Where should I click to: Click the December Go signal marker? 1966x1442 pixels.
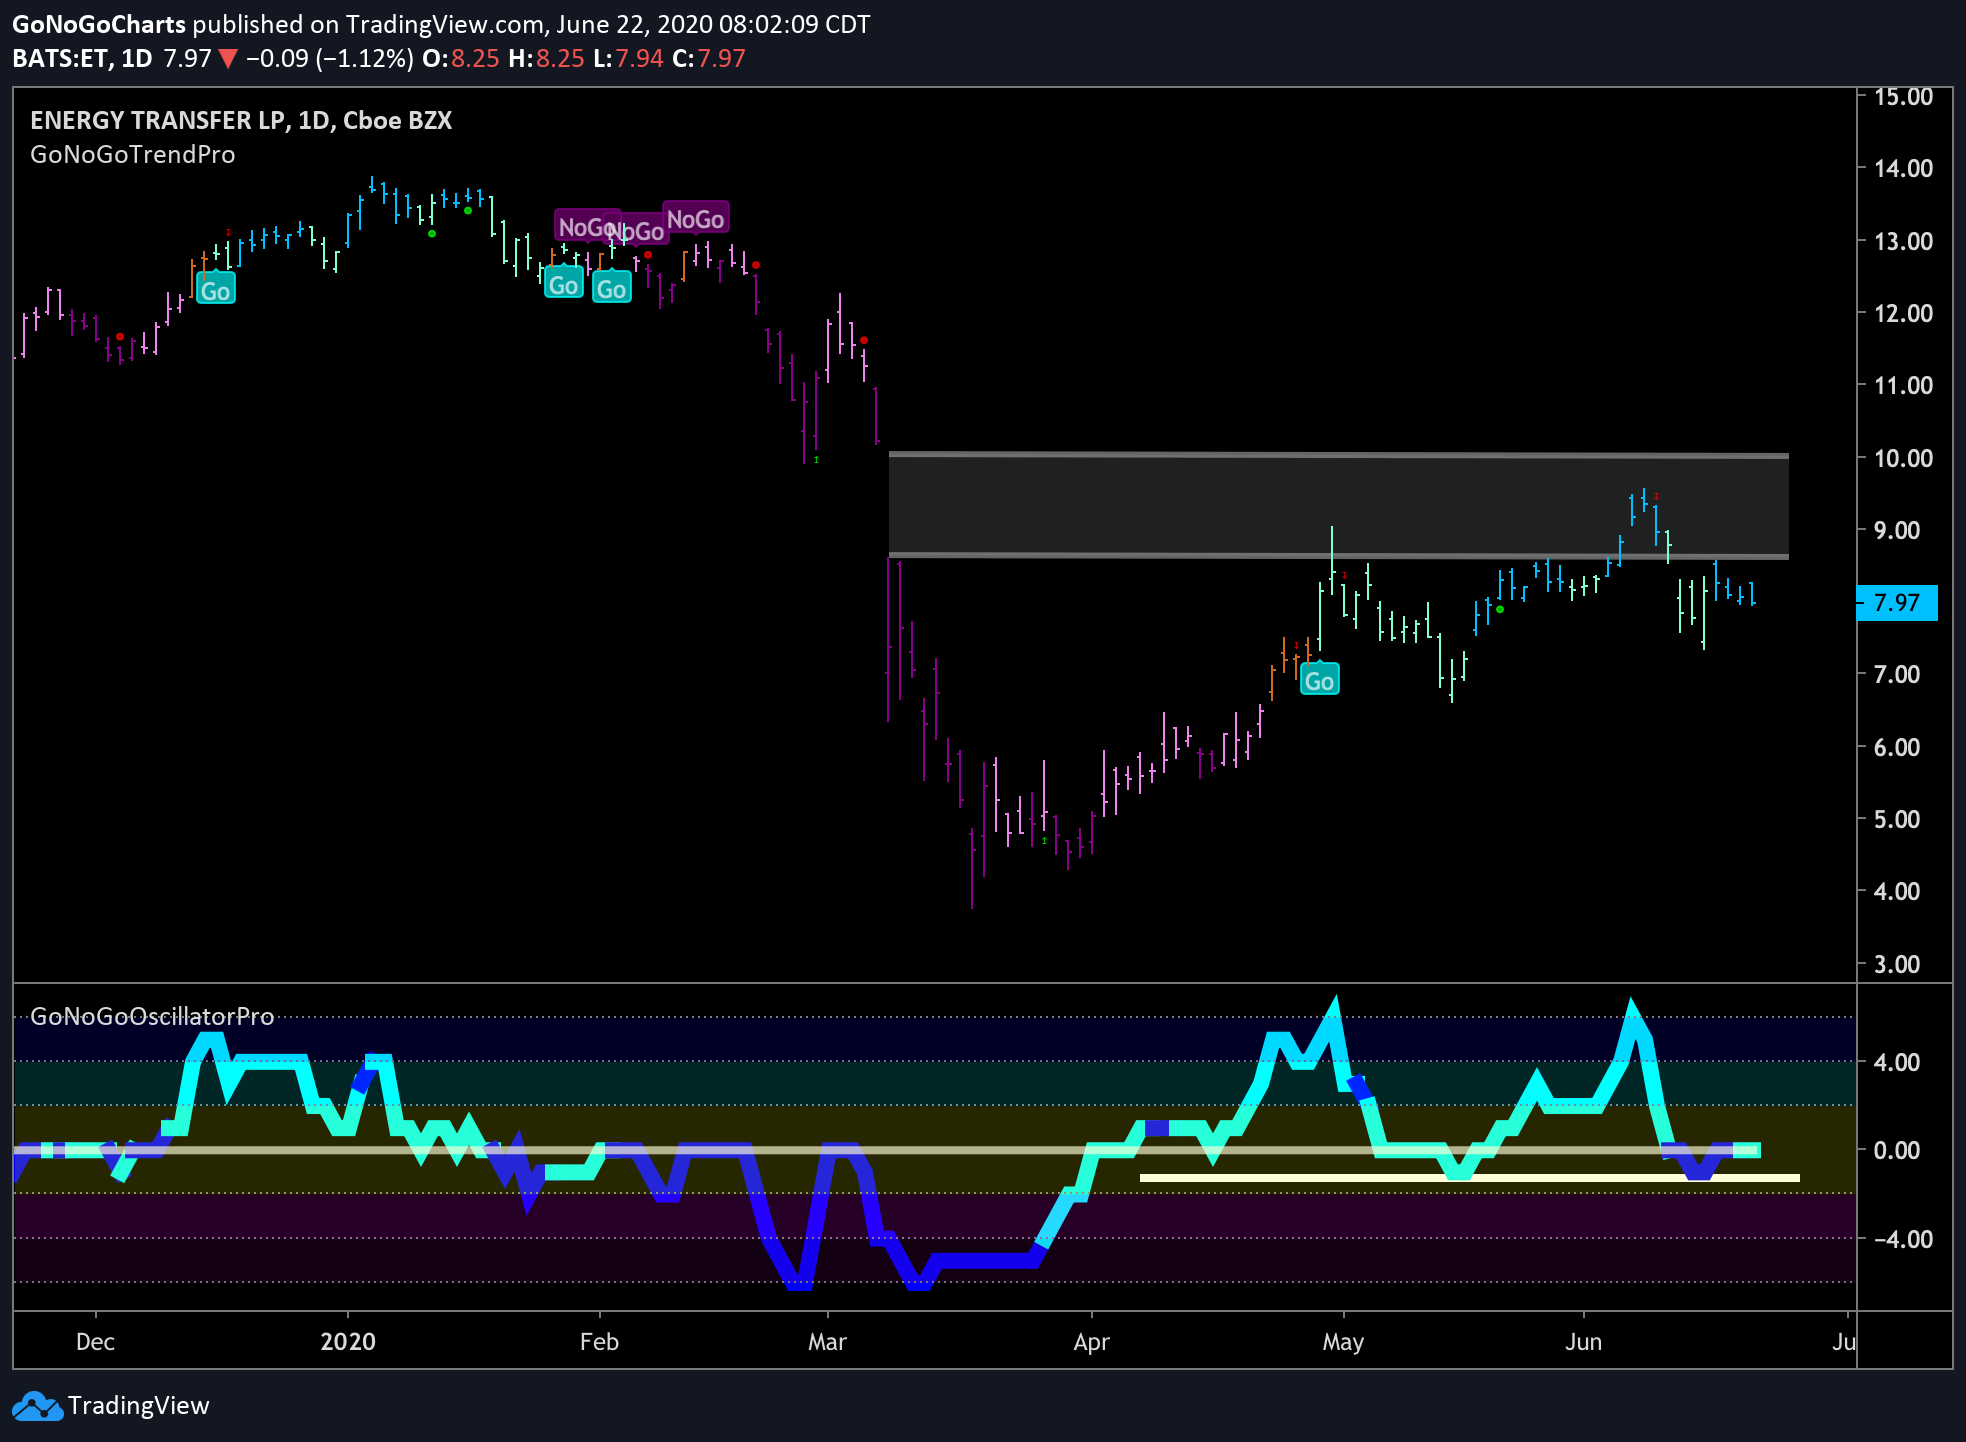tap(215, 289)
